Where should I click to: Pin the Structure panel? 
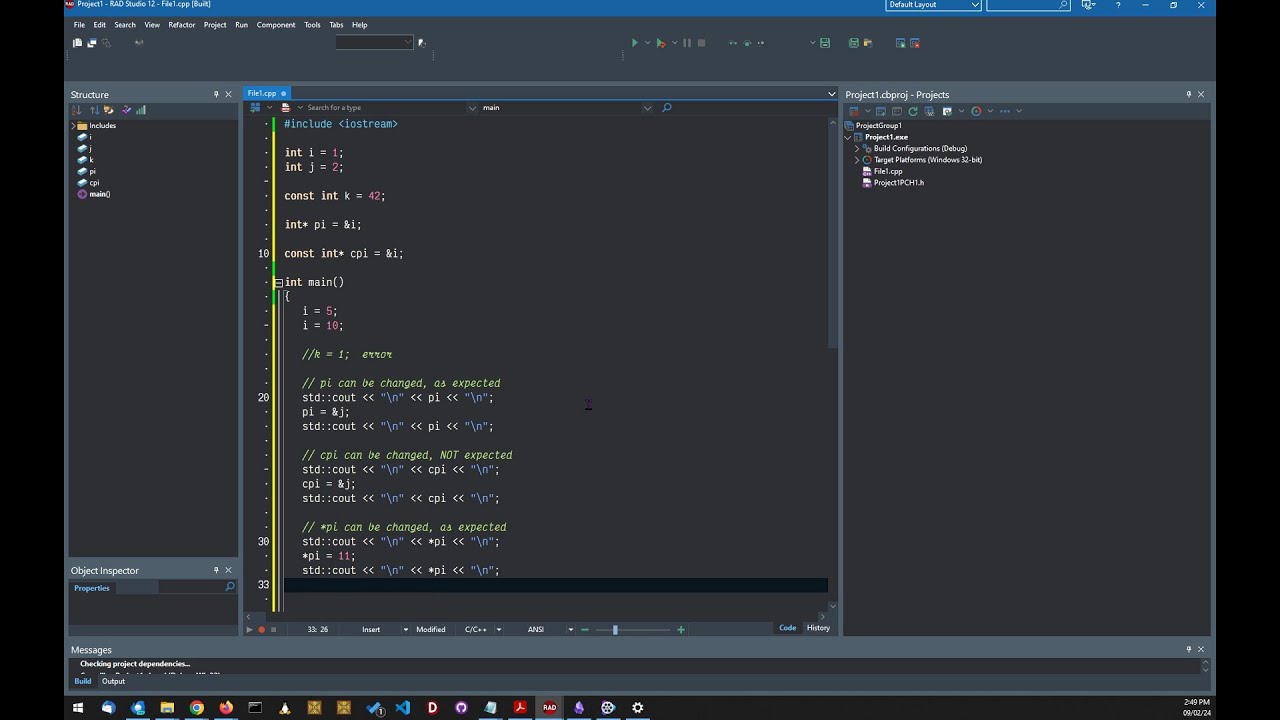[216, 94]
